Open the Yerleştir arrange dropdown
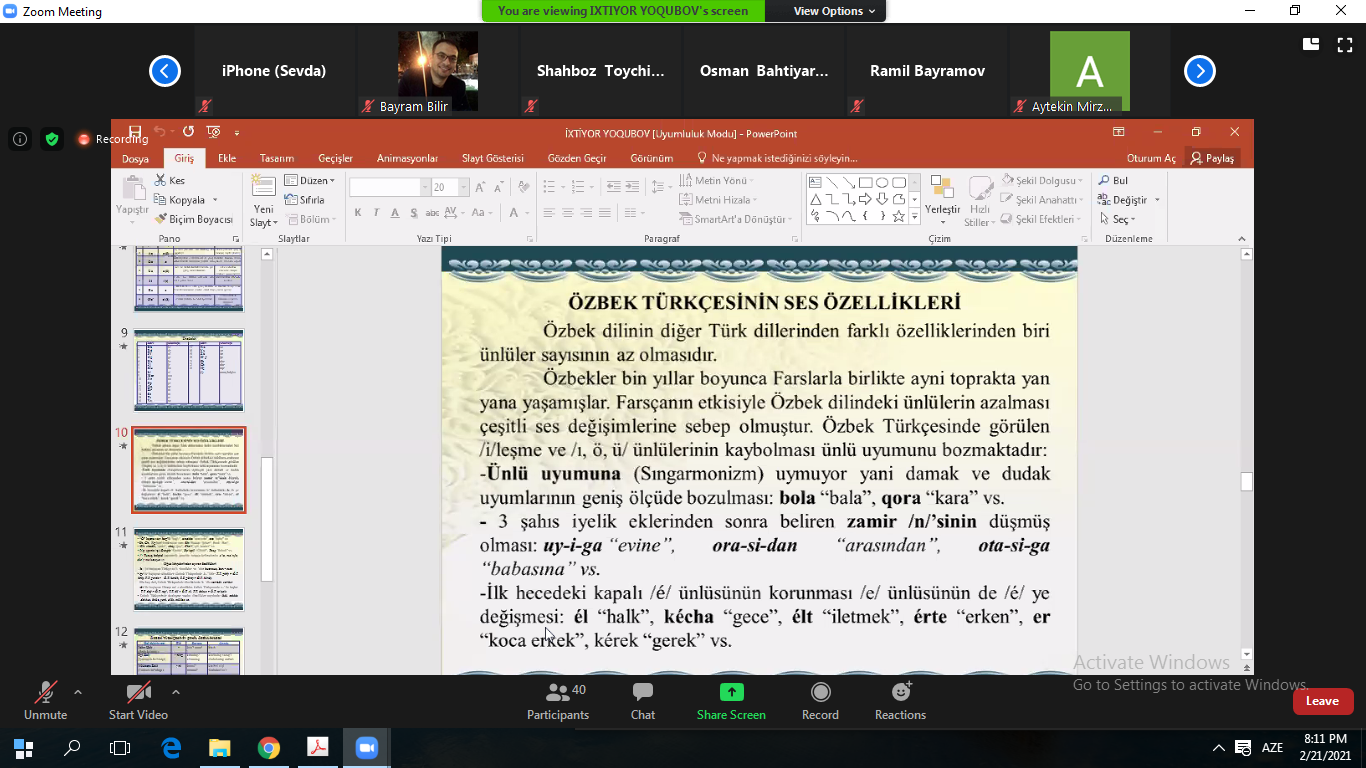The height and width of the screenshot is (768, 1366). point(942,199)
